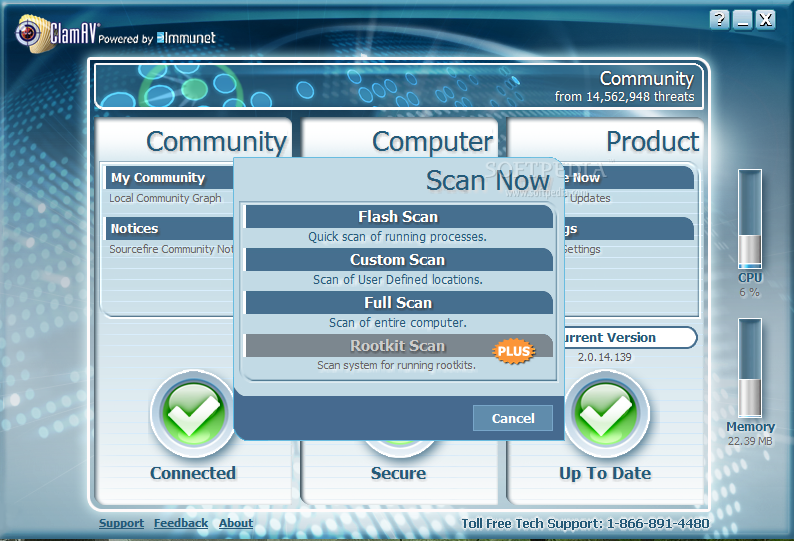Viewport: 794px width, 541px height.
Task: Click the Community panel heading
Action: 216,141
